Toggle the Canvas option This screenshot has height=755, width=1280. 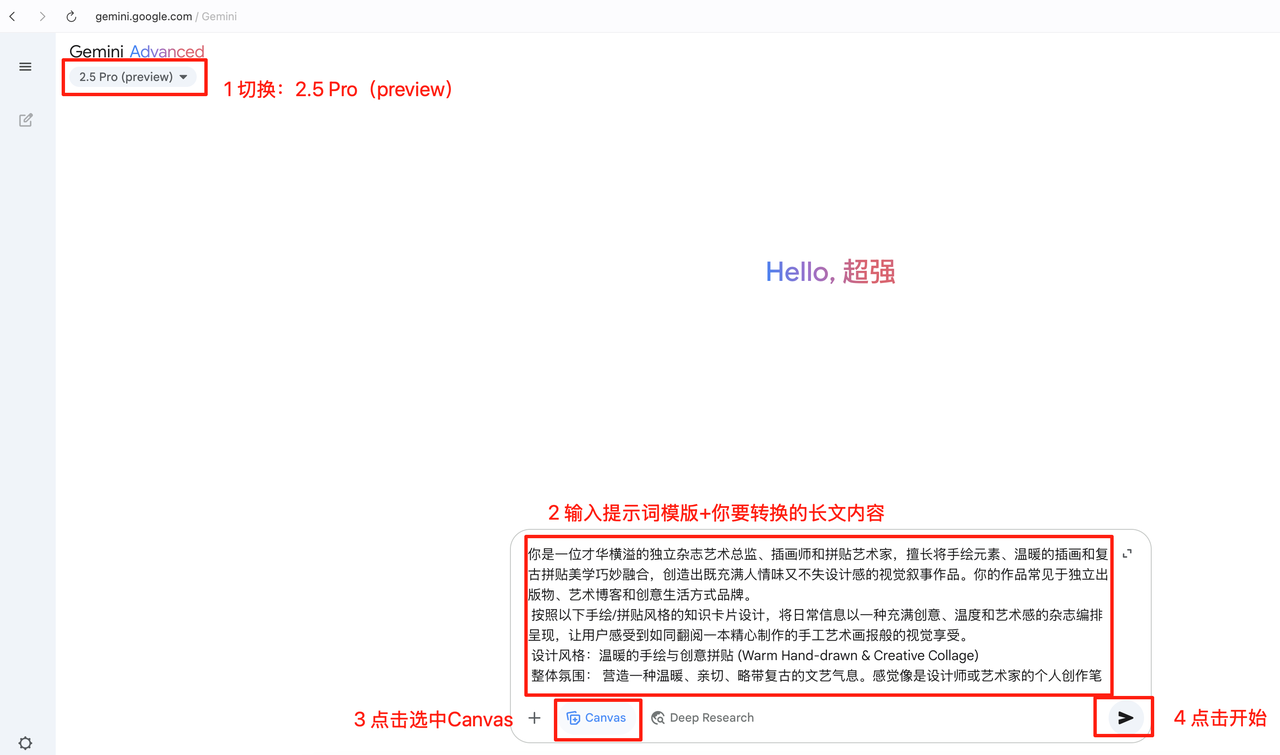pyautogui.click(x=596, y=718)
